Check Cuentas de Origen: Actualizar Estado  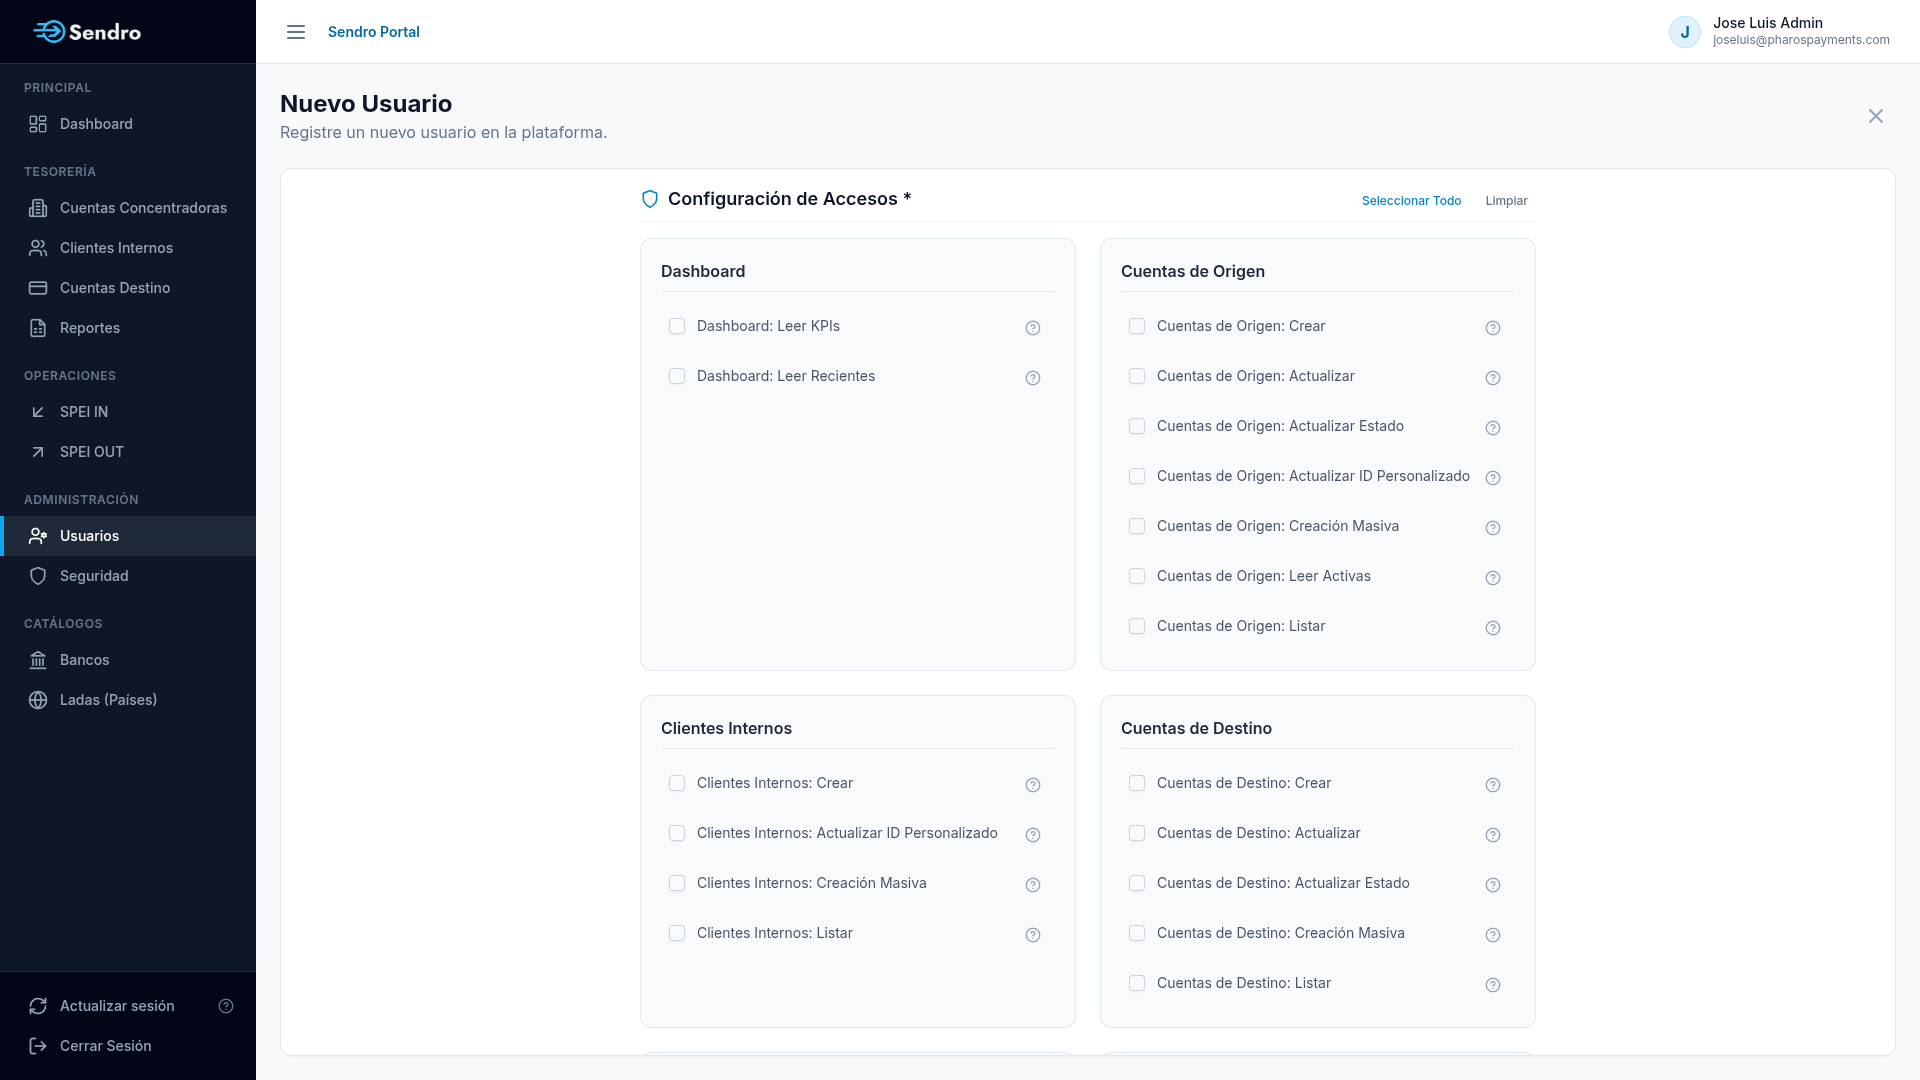[x=1137, y=426]
